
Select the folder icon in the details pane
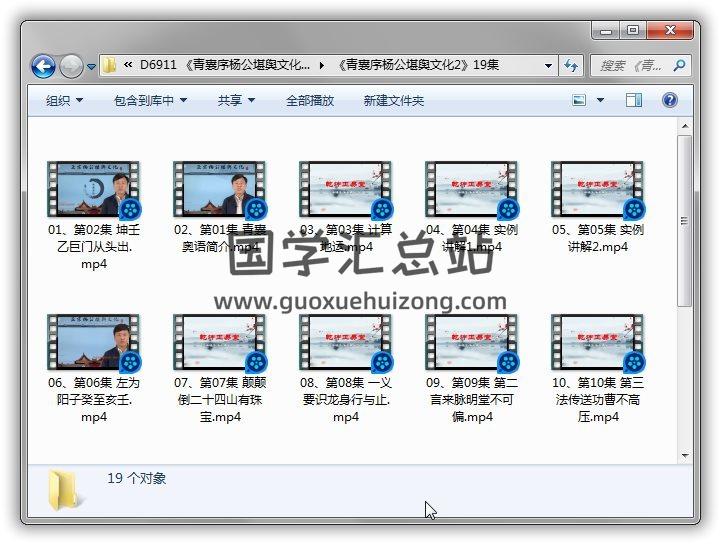63,489
